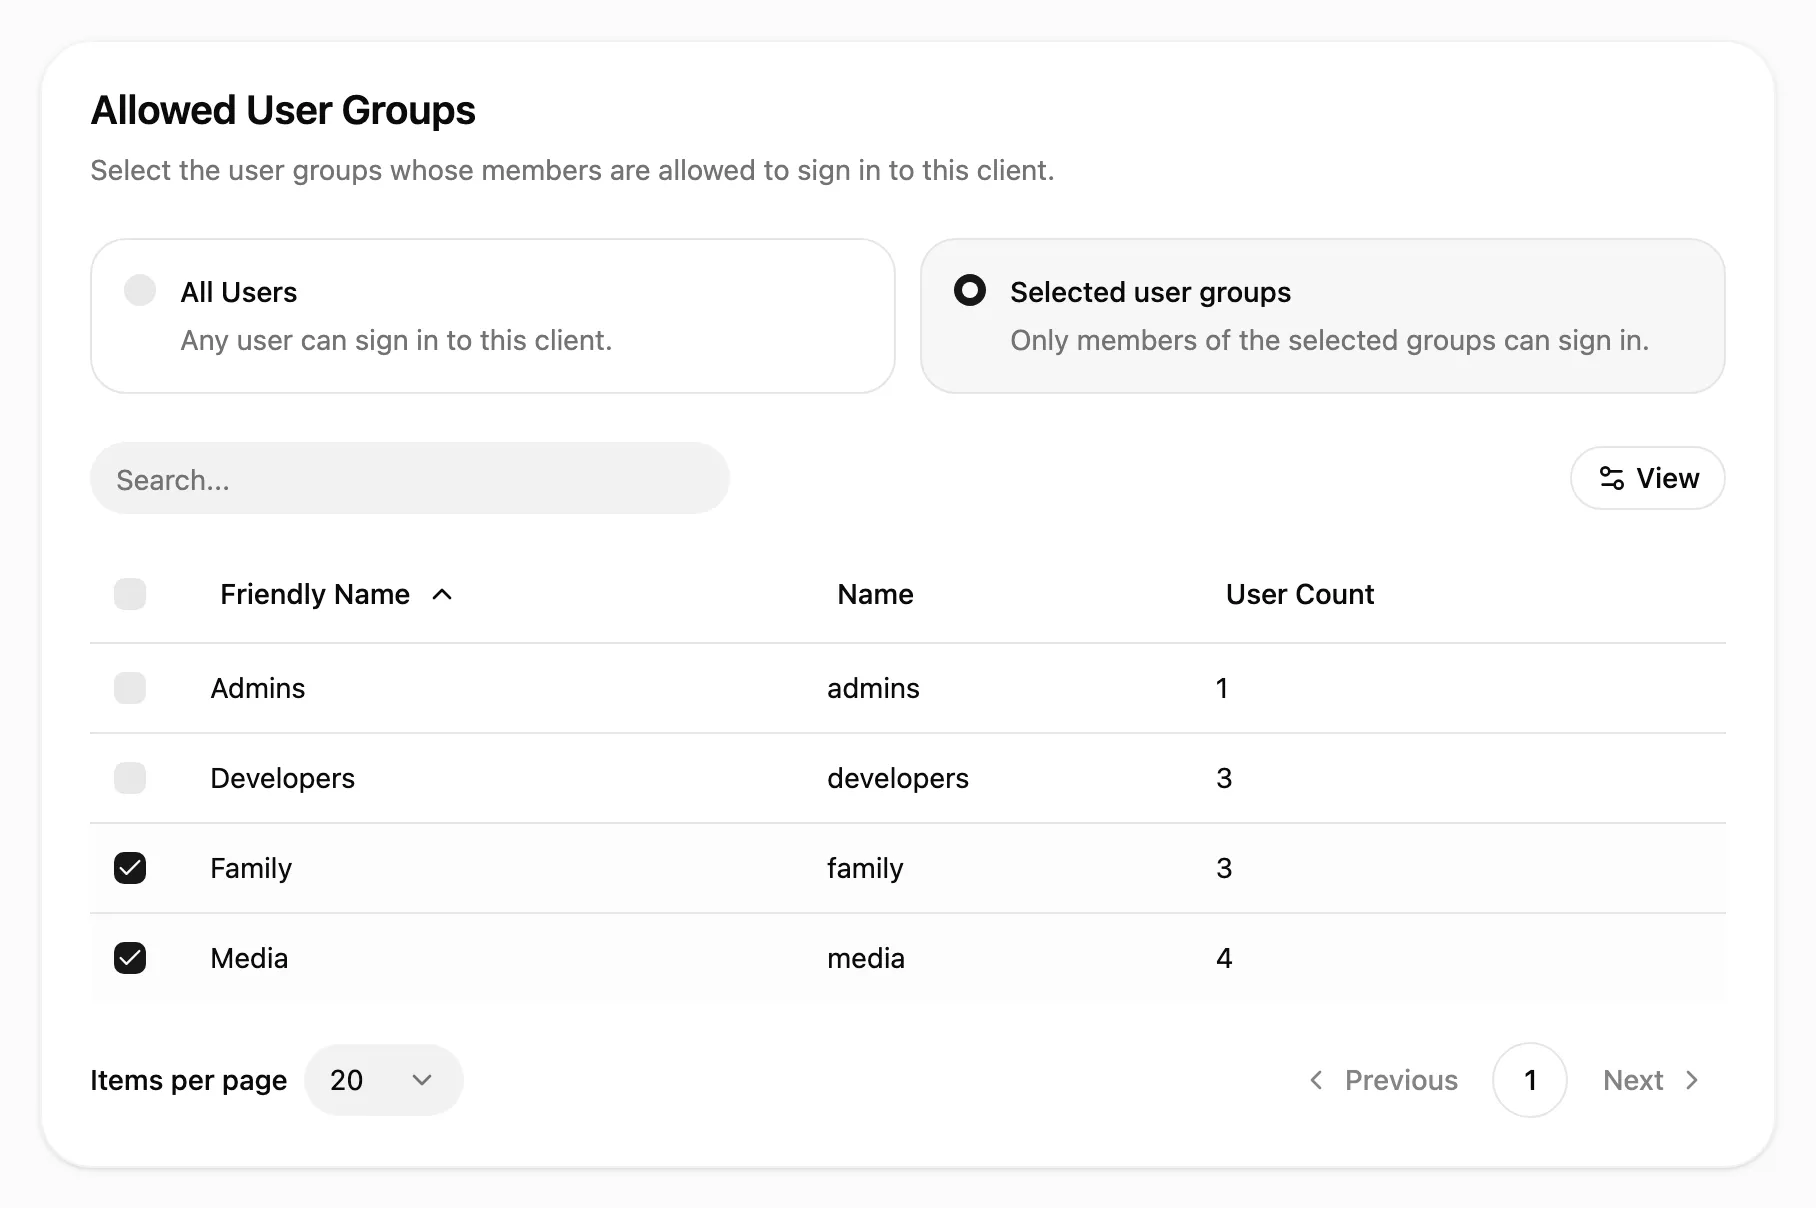Screen dimensions: 1816x1208
Task: Check the Admins group checkbox
Action: (x=130, y=688)
